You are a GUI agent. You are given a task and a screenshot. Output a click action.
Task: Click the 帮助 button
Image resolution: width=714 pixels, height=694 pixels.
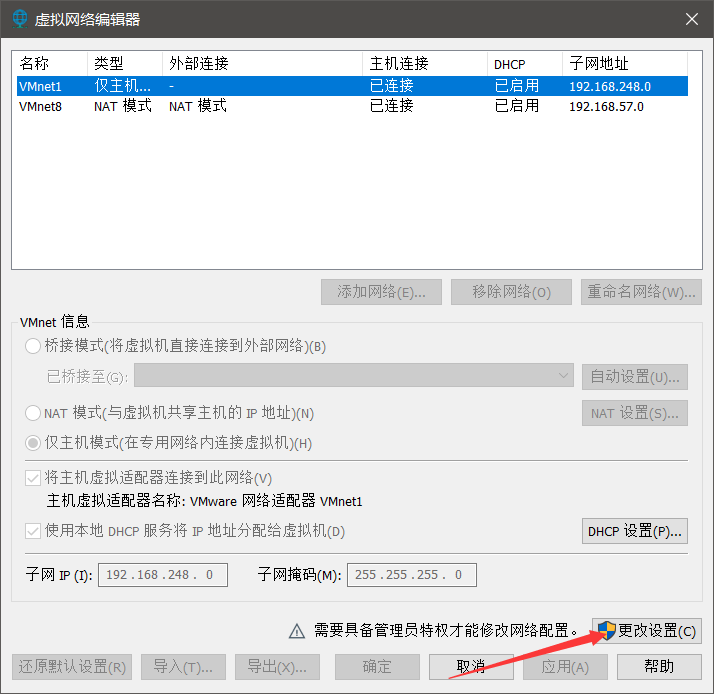click(x=659, y=667)
